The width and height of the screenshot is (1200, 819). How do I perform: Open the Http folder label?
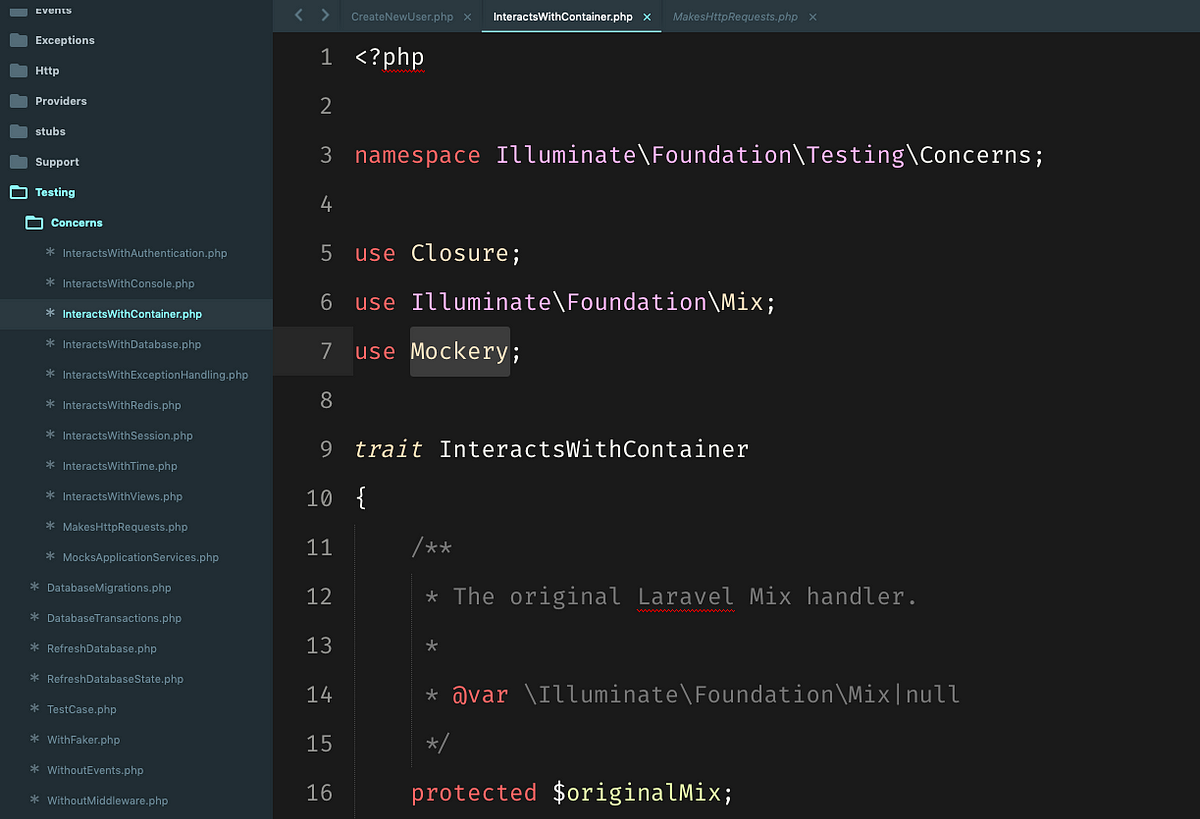point(47,71)
